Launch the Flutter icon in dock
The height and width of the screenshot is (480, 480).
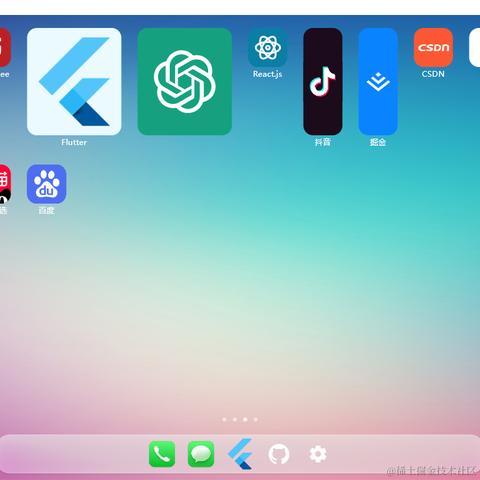[240, 454]
